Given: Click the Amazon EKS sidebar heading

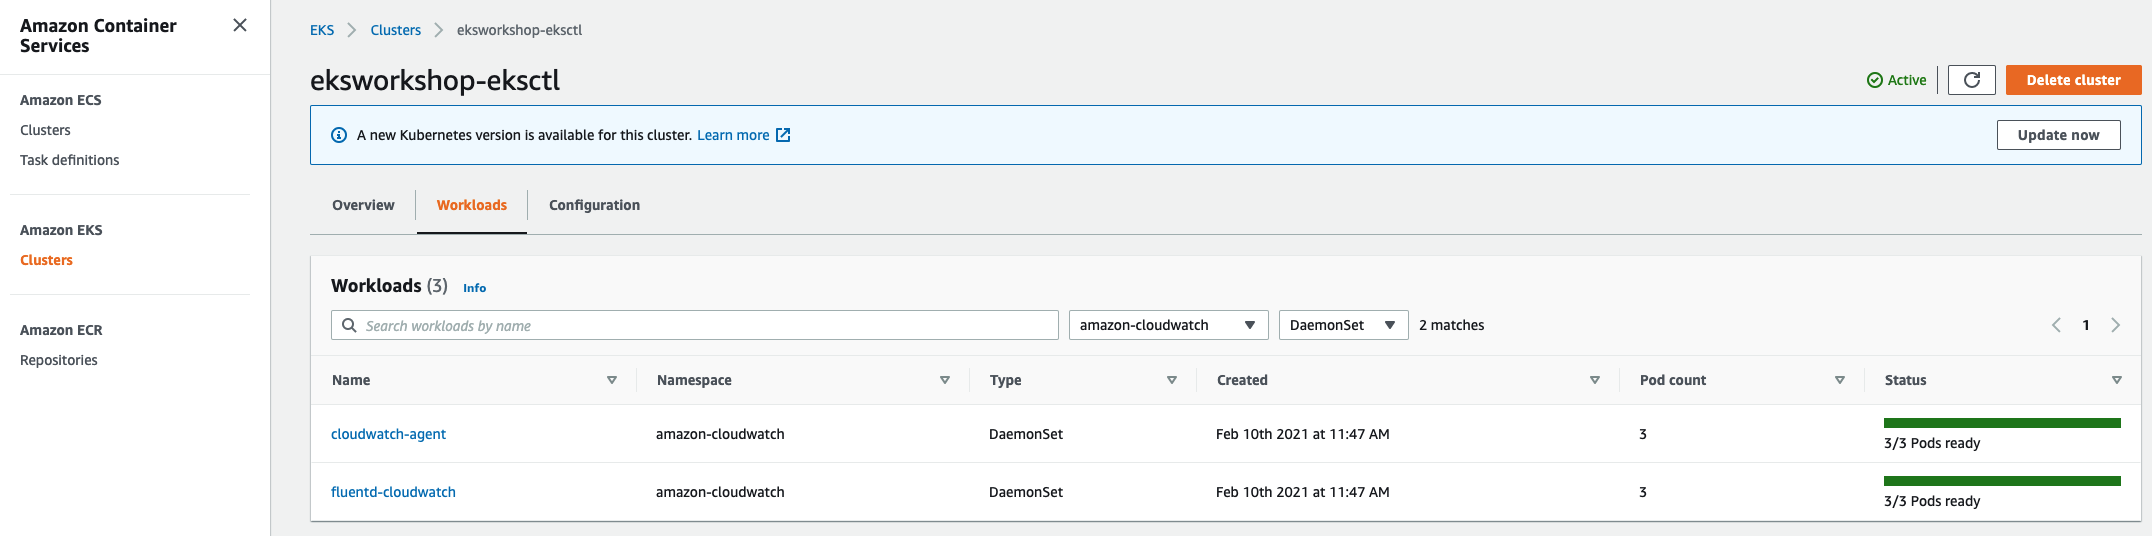Looking at the screenshot, I should tap(61, 230).
